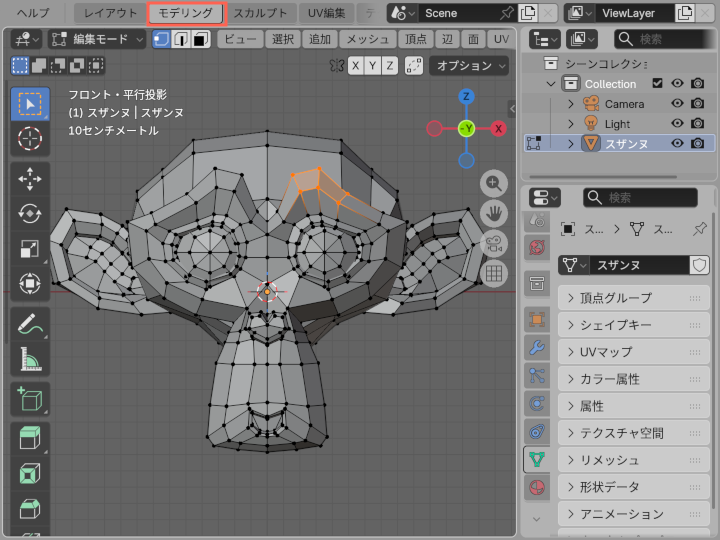The image size is (720, 540).
Task: Switch to vertex select mode
Action: click(x=162, y=39)
